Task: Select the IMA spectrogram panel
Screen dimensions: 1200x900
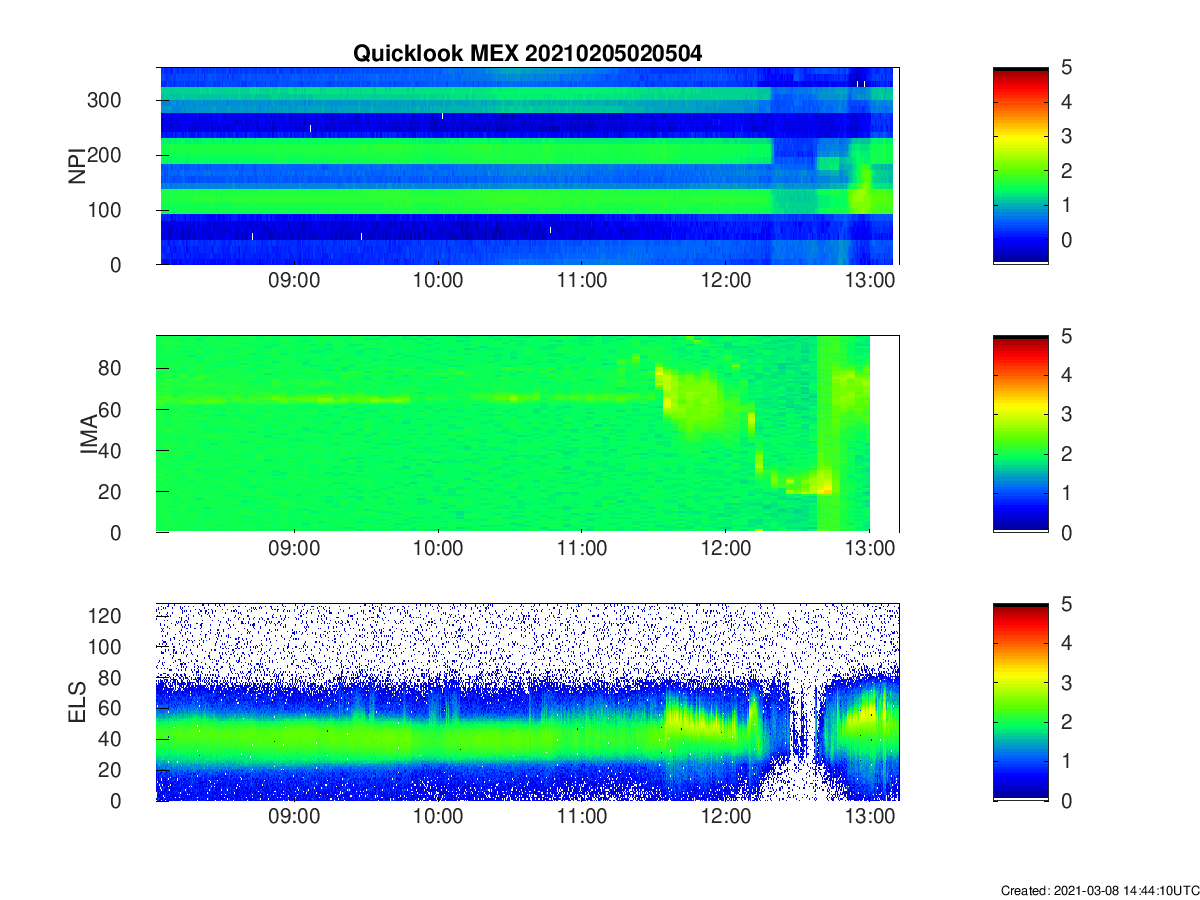Action: [528, 434]
